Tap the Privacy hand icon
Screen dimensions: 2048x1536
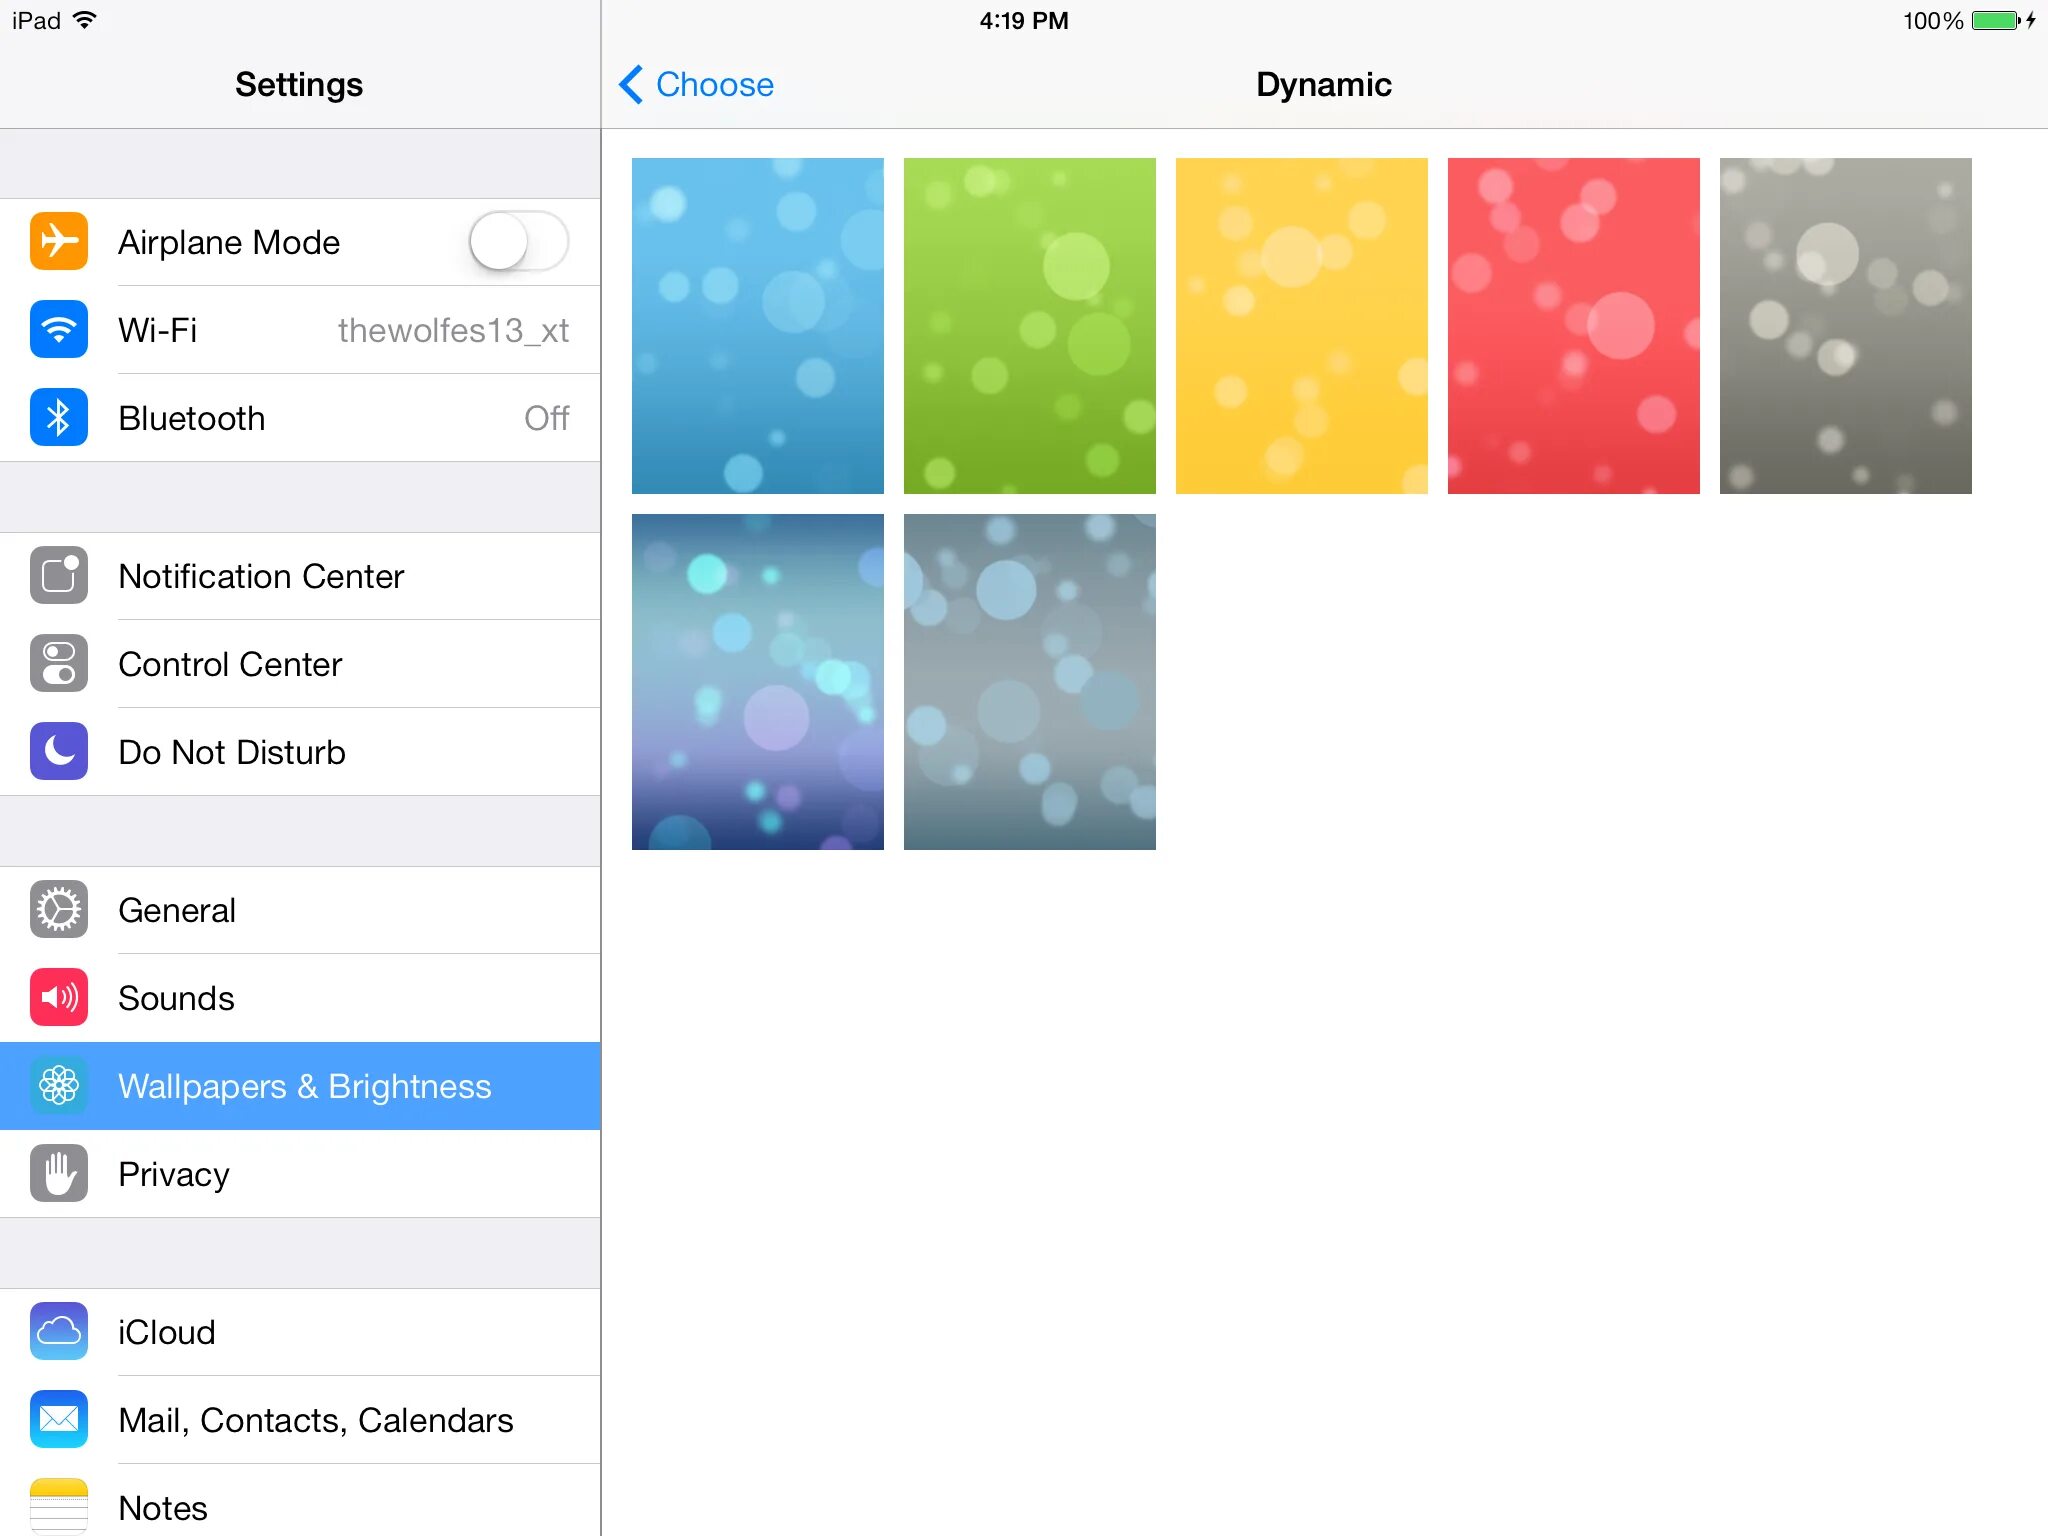click(x=59, y=1174)
